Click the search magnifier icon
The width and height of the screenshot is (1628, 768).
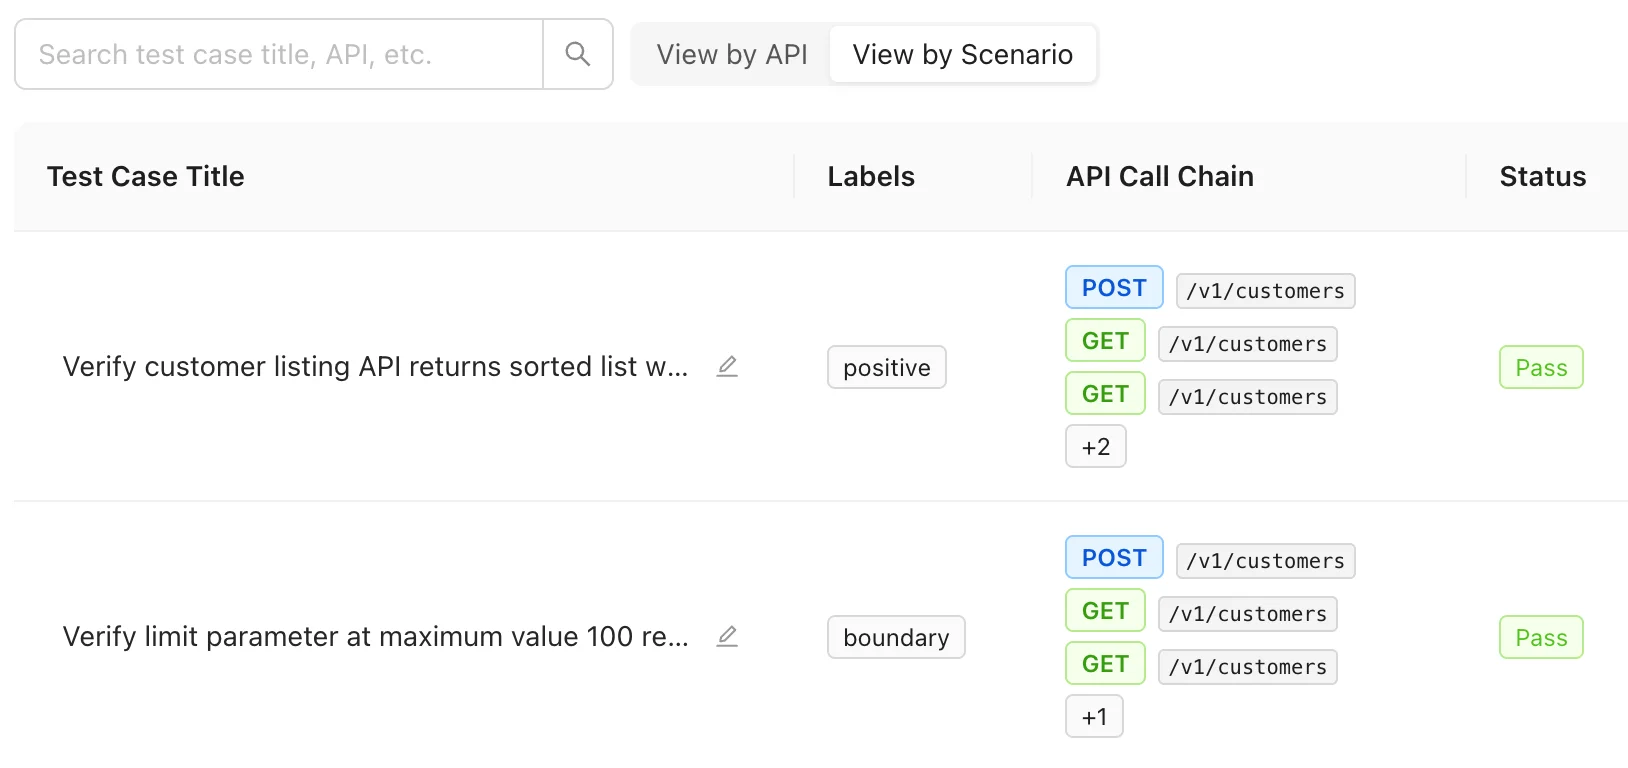pyautogui.click(x=577, y=54)
